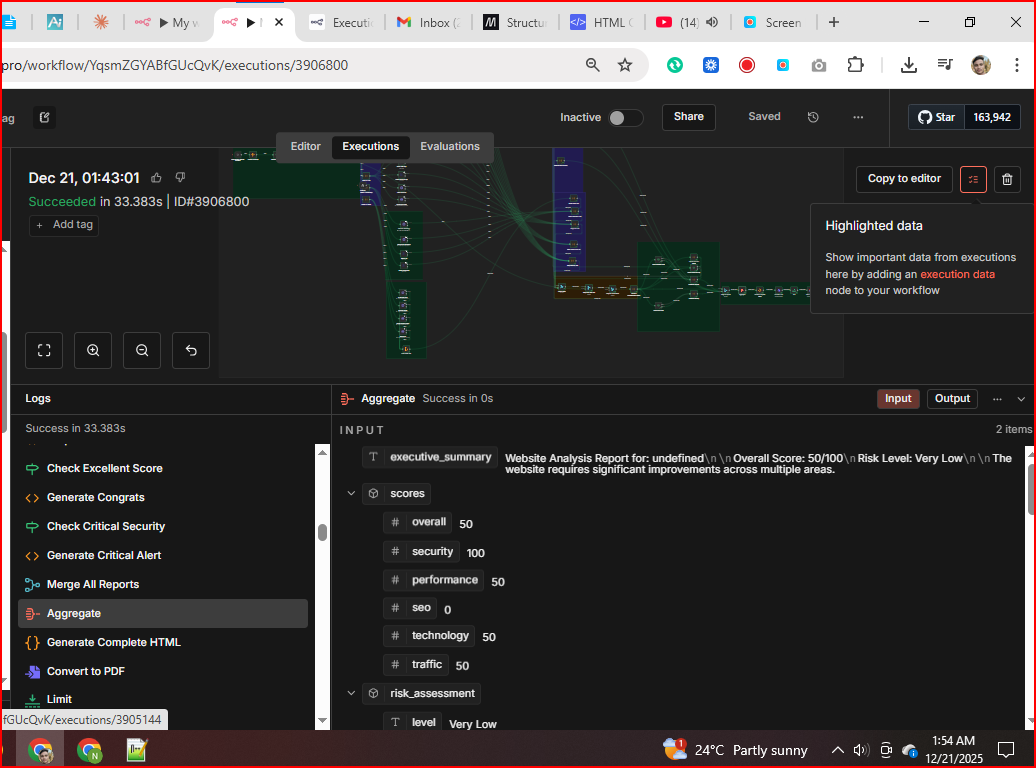This screenshot has width=1036, height=768.
Task: Collapse the scores section in Input panel
Action: (351, 493)
